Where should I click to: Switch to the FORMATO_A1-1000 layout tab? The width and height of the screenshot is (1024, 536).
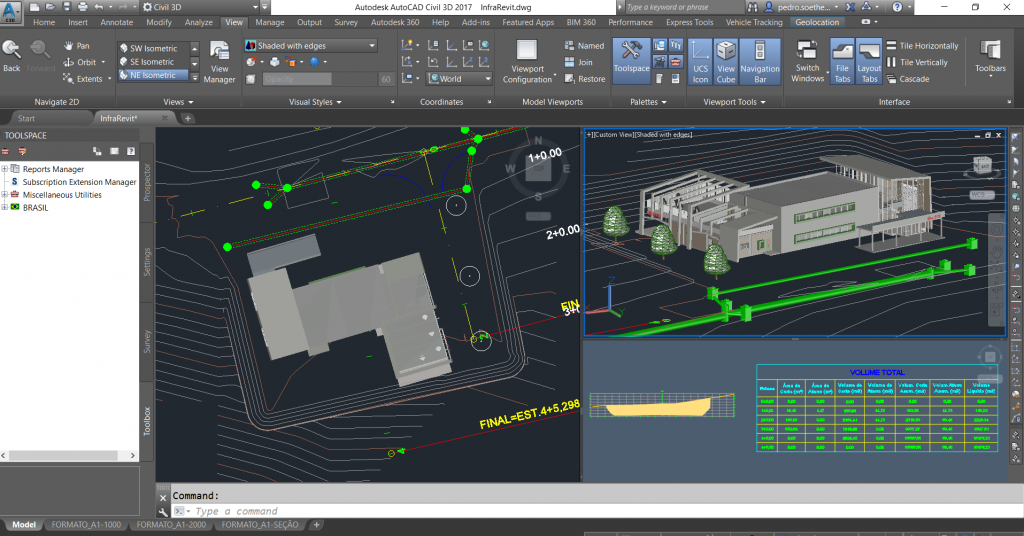click(87, 524)
